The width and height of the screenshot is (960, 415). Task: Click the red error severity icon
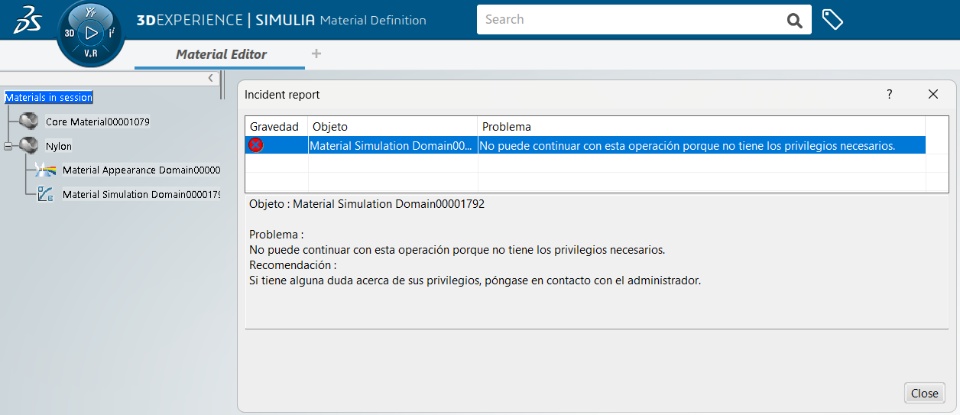[x=255, y=145]
